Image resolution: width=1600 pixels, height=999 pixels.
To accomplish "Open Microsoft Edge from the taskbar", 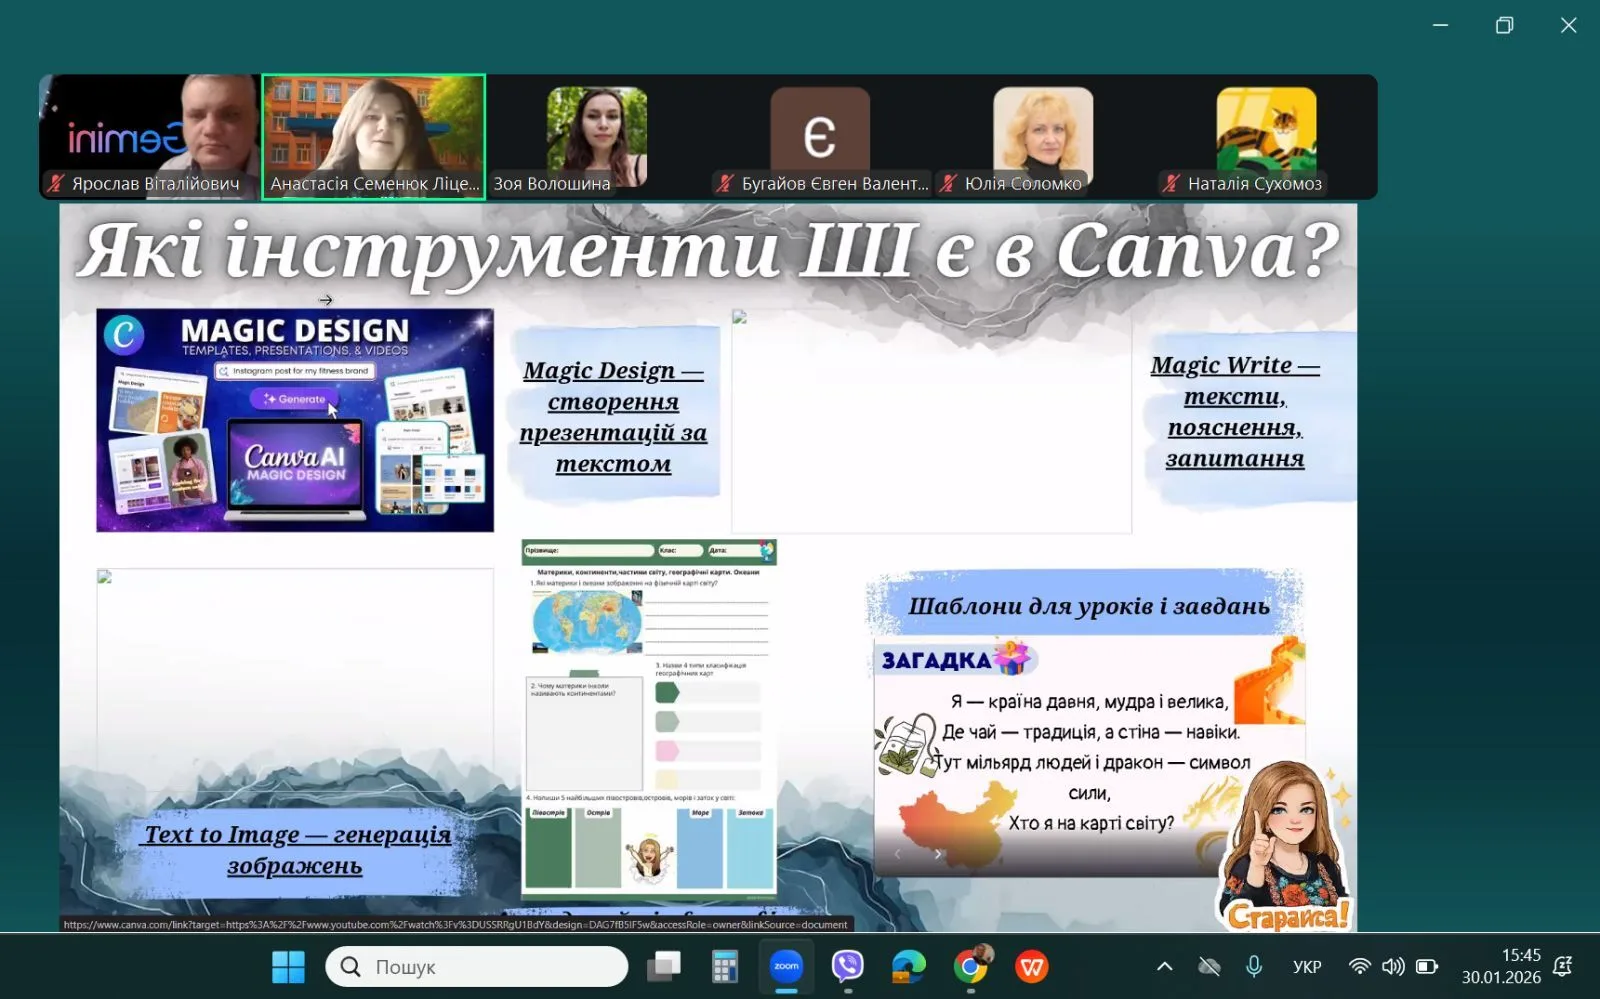I will point(909,967).
